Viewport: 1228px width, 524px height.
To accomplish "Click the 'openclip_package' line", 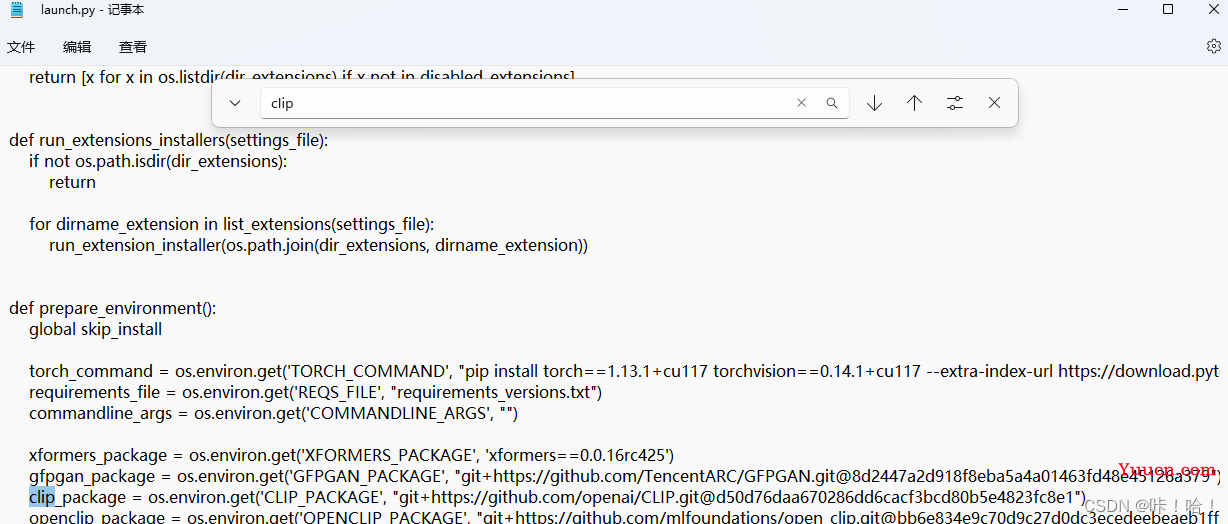I will [x=623, y=517].
